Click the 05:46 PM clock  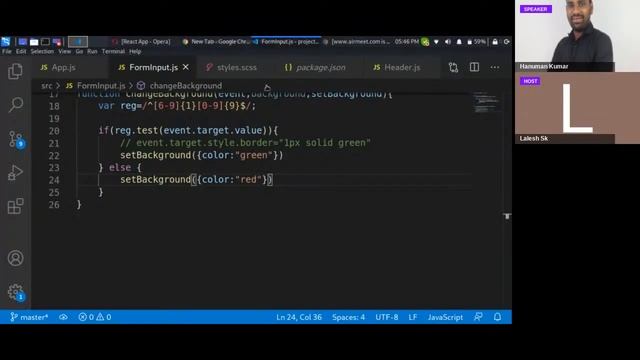click(406, 42)
